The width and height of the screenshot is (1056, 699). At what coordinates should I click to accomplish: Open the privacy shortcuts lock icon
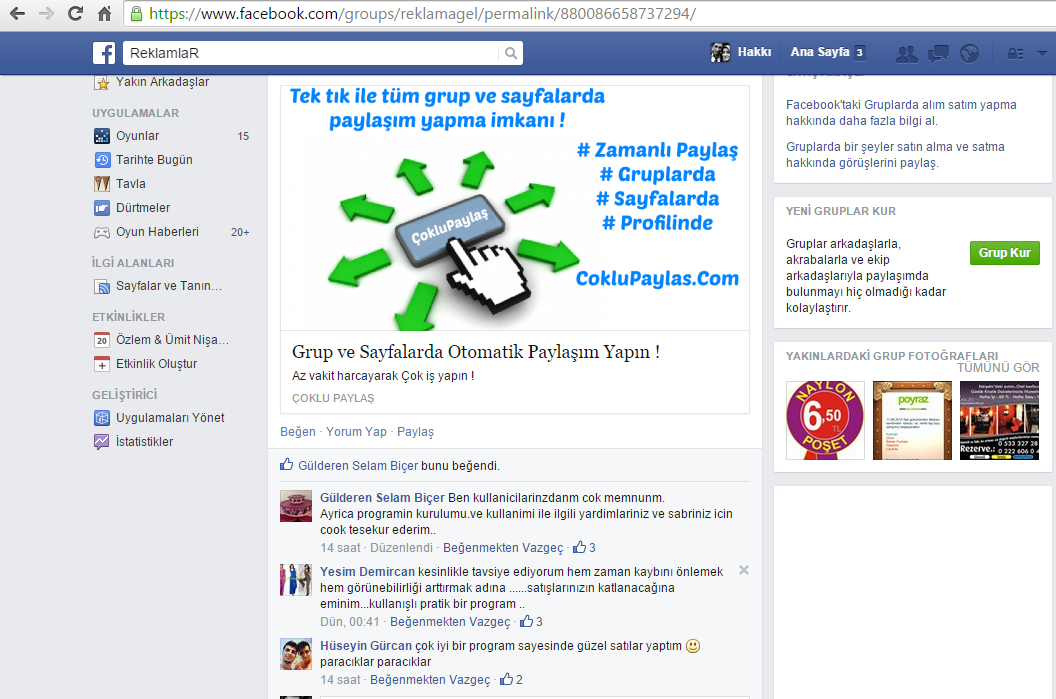1015,53
